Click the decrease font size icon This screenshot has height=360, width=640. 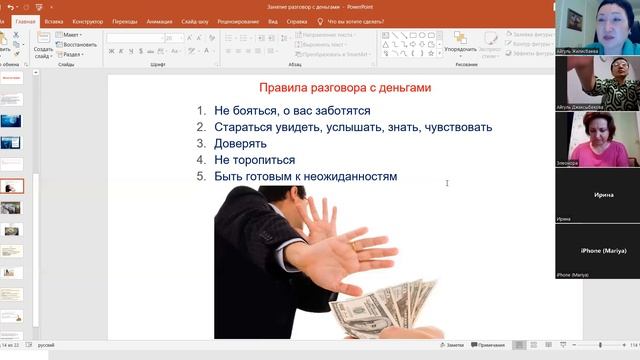coord(199,38)
